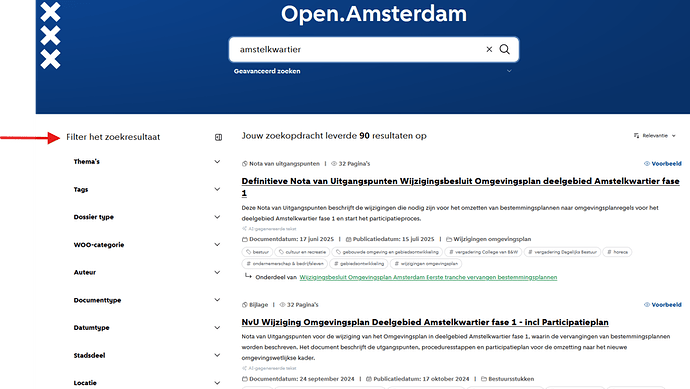Click the Filter het zoekresultaat heading
The image size is (690, 389).
click(x=113, y=137)
